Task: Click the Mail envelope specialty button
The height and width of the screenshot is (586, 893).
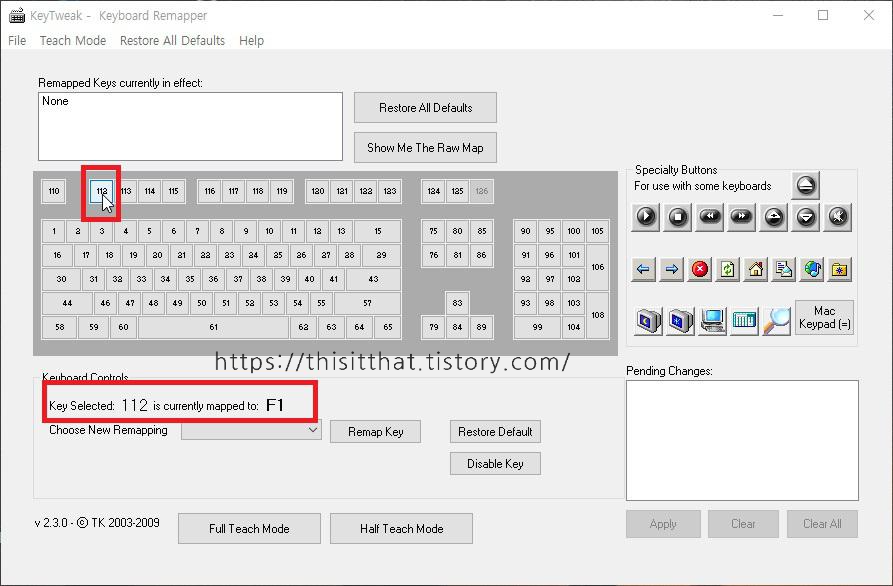Action: [x=784, y=269]
